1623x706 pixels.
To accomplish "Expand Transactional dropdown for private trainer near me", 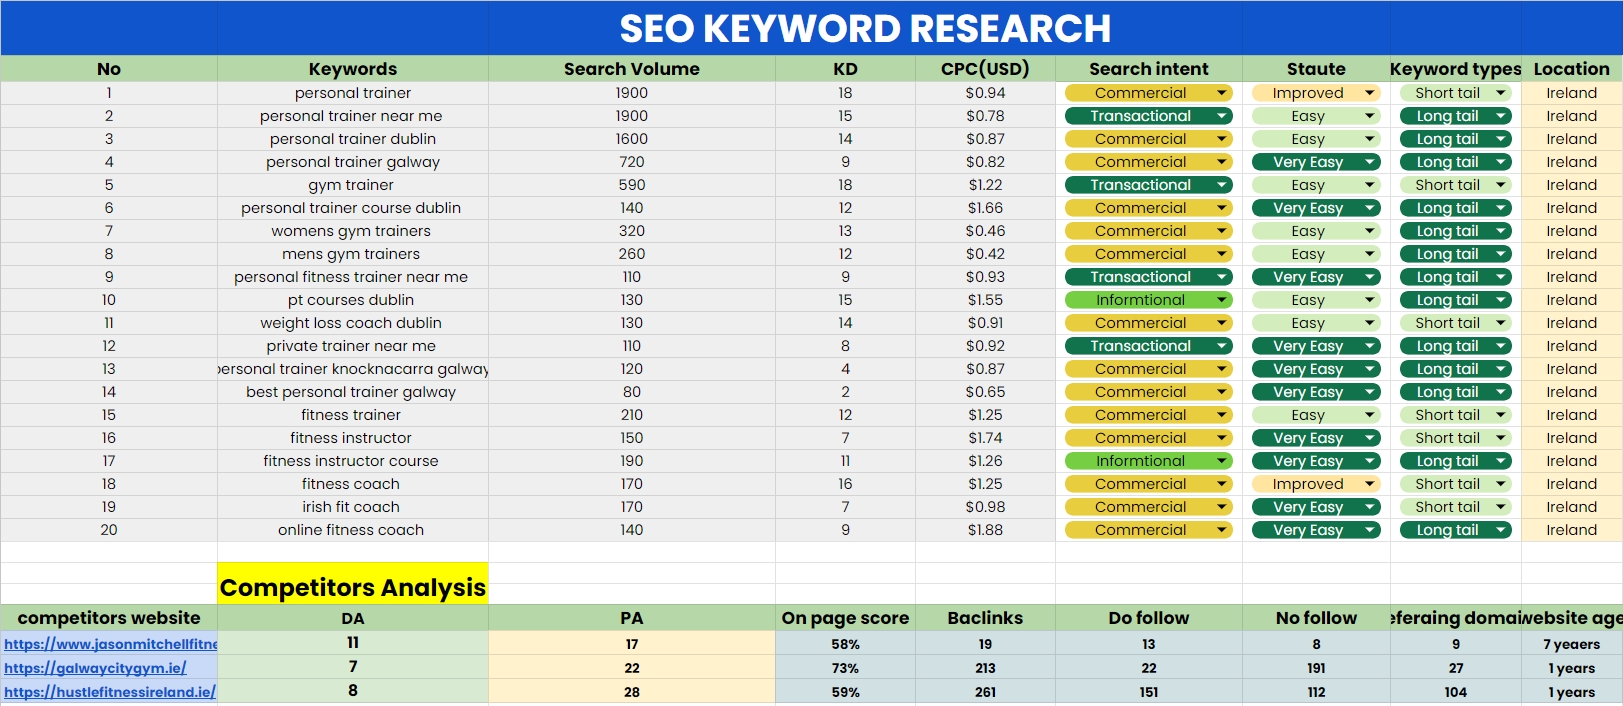I will (1221, 346).
